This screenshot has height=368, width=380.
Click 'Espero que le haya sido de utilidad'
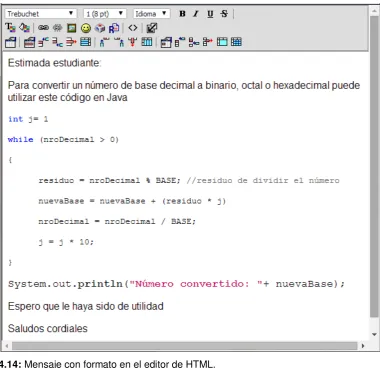click(x=86, y=306)
